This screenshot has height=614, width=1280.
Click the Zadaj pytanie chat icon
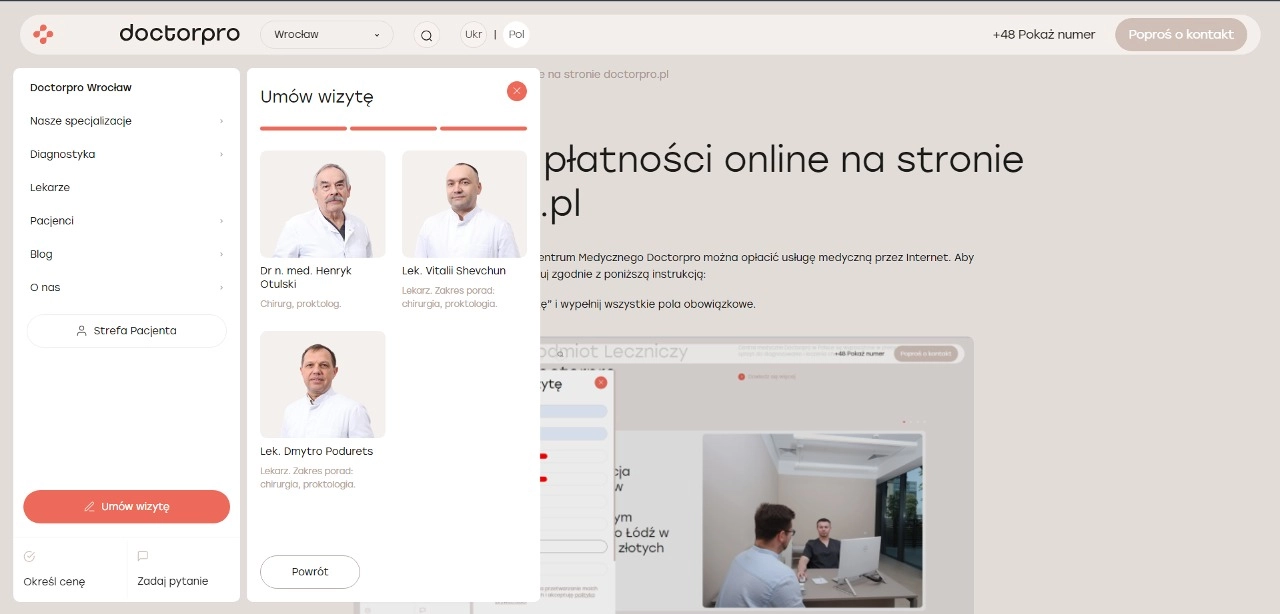[x=143, y=556]
